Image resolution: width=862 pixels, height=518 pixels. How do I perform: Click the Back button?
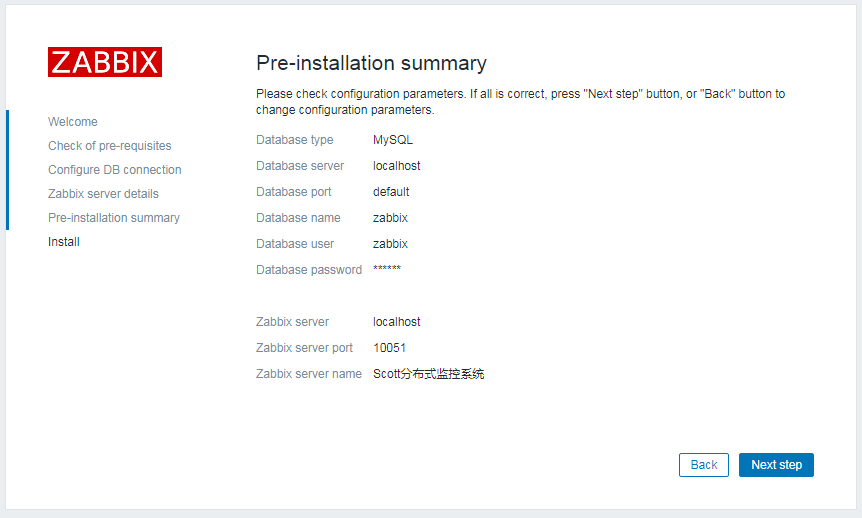[703, 465]
